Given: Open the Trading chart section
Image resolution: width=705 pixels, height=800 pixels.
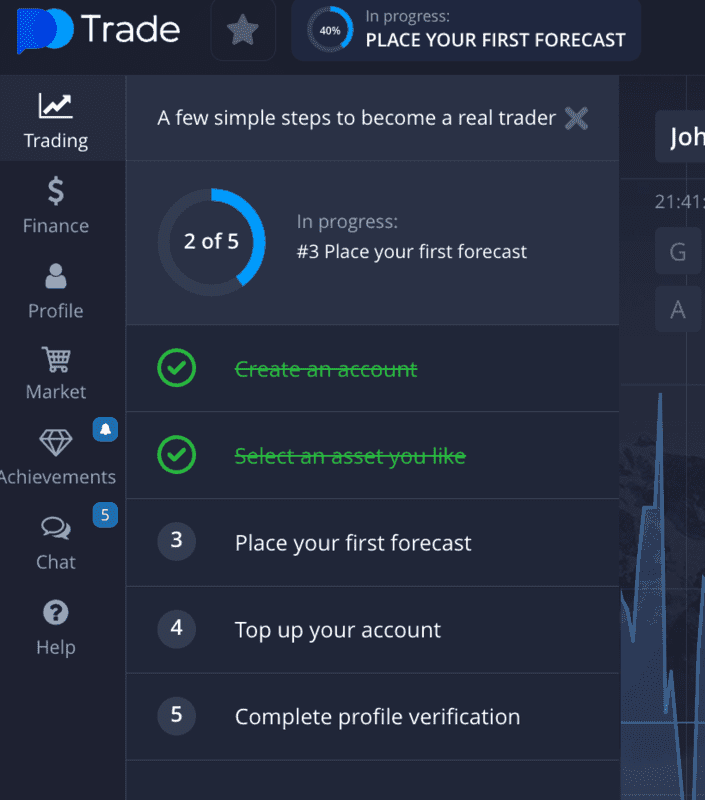Looking at the screenshot, I should tap(56, 120).
